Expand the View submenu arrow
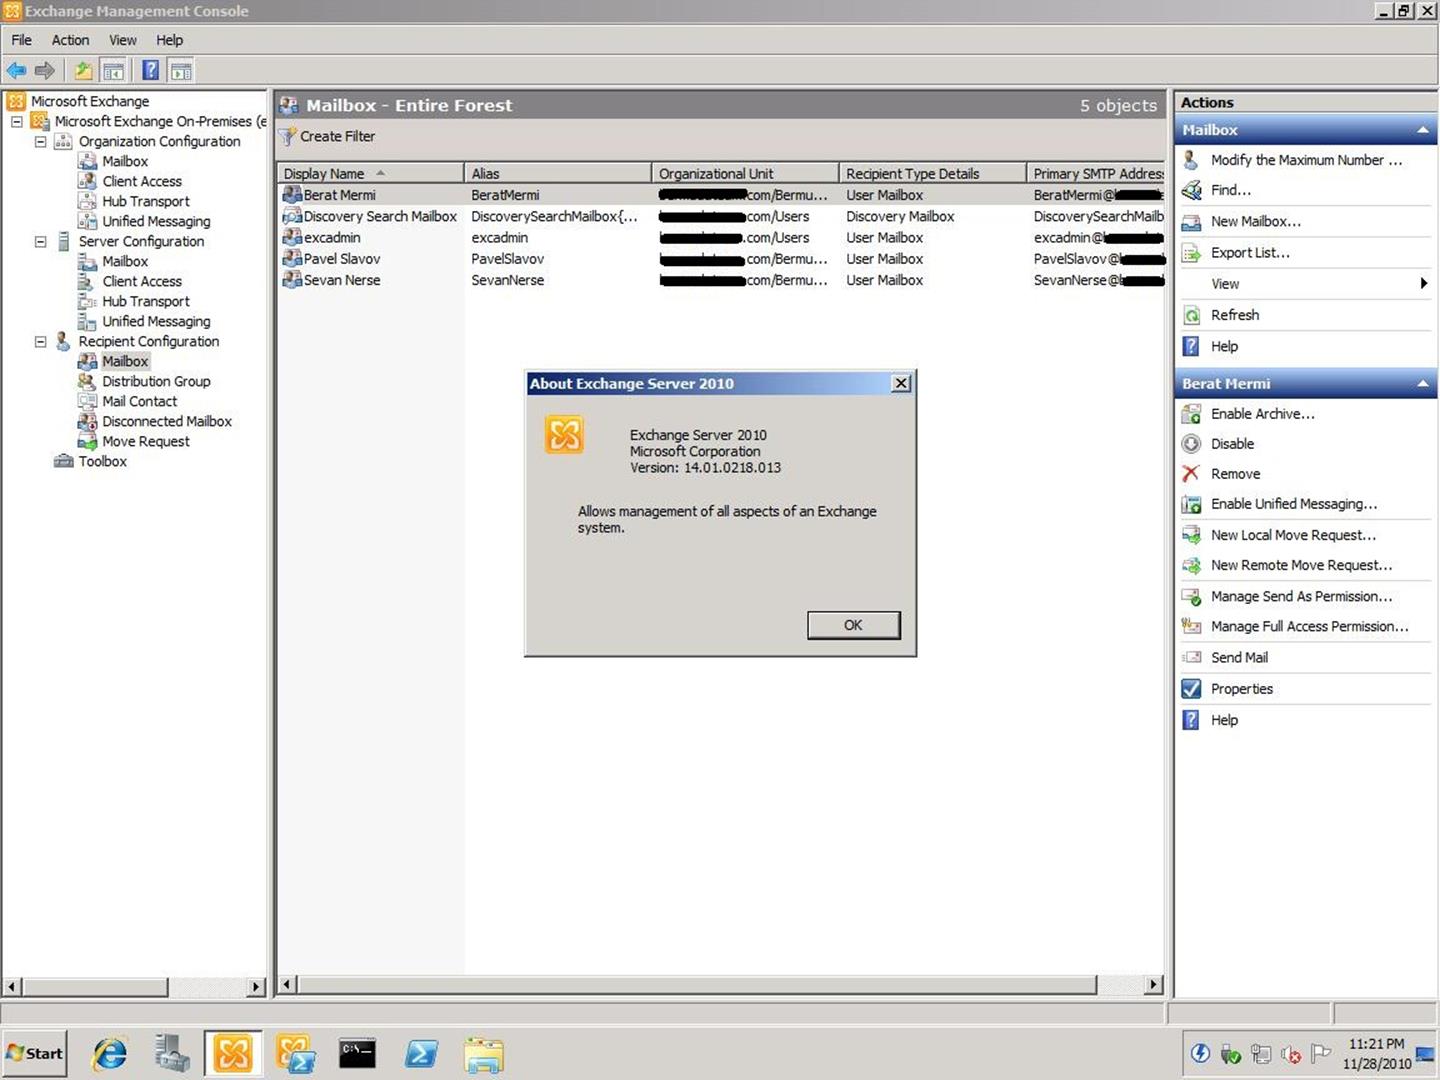1440x1080 pixels. click(1424, 284)
